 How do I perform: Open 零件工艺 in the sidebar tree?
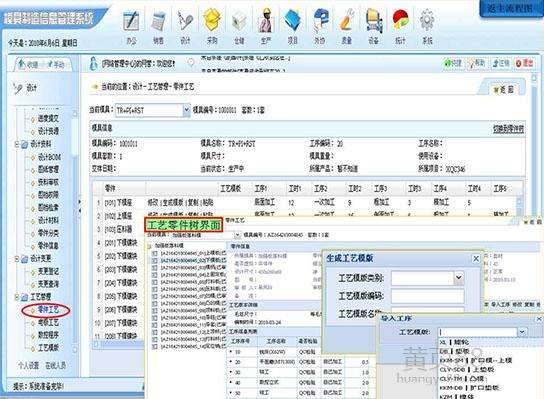coord(48,309)
